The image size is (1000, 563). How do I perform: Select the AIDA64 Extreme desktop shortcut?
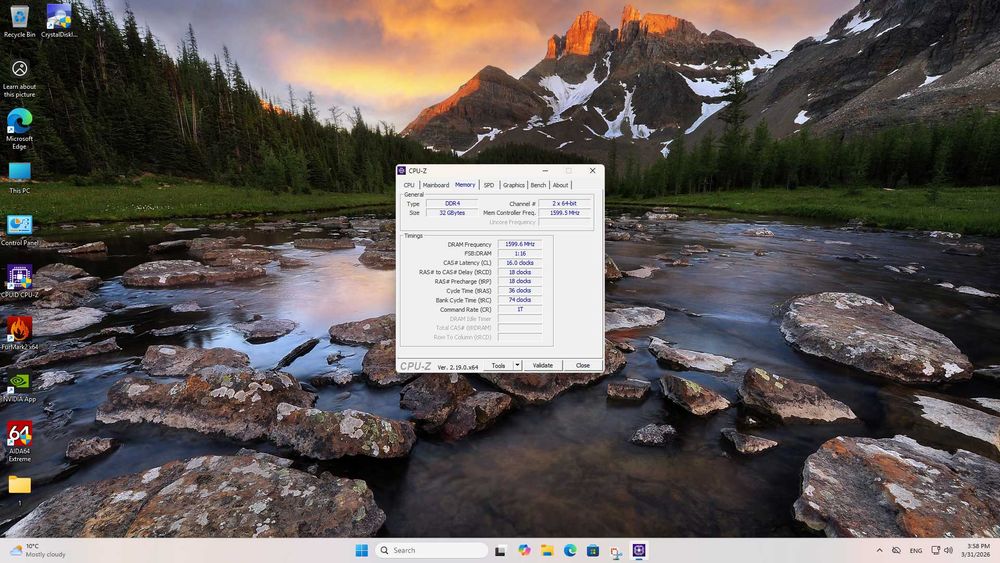(19, 442)
